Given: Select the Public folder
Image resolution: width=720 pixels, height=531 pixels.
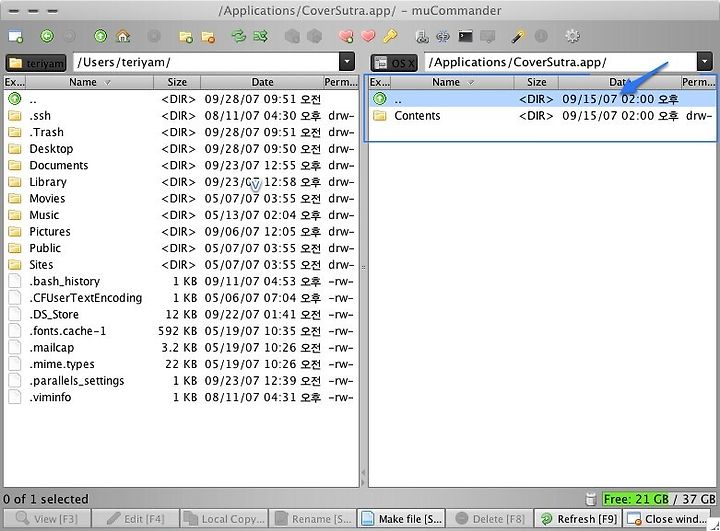Looking at the screenshot, I should [x=181, y=248].
